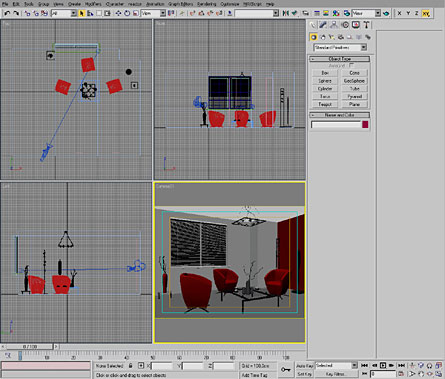
Task: Toggle the selection lock icon
Action: (x=131, y=366)
